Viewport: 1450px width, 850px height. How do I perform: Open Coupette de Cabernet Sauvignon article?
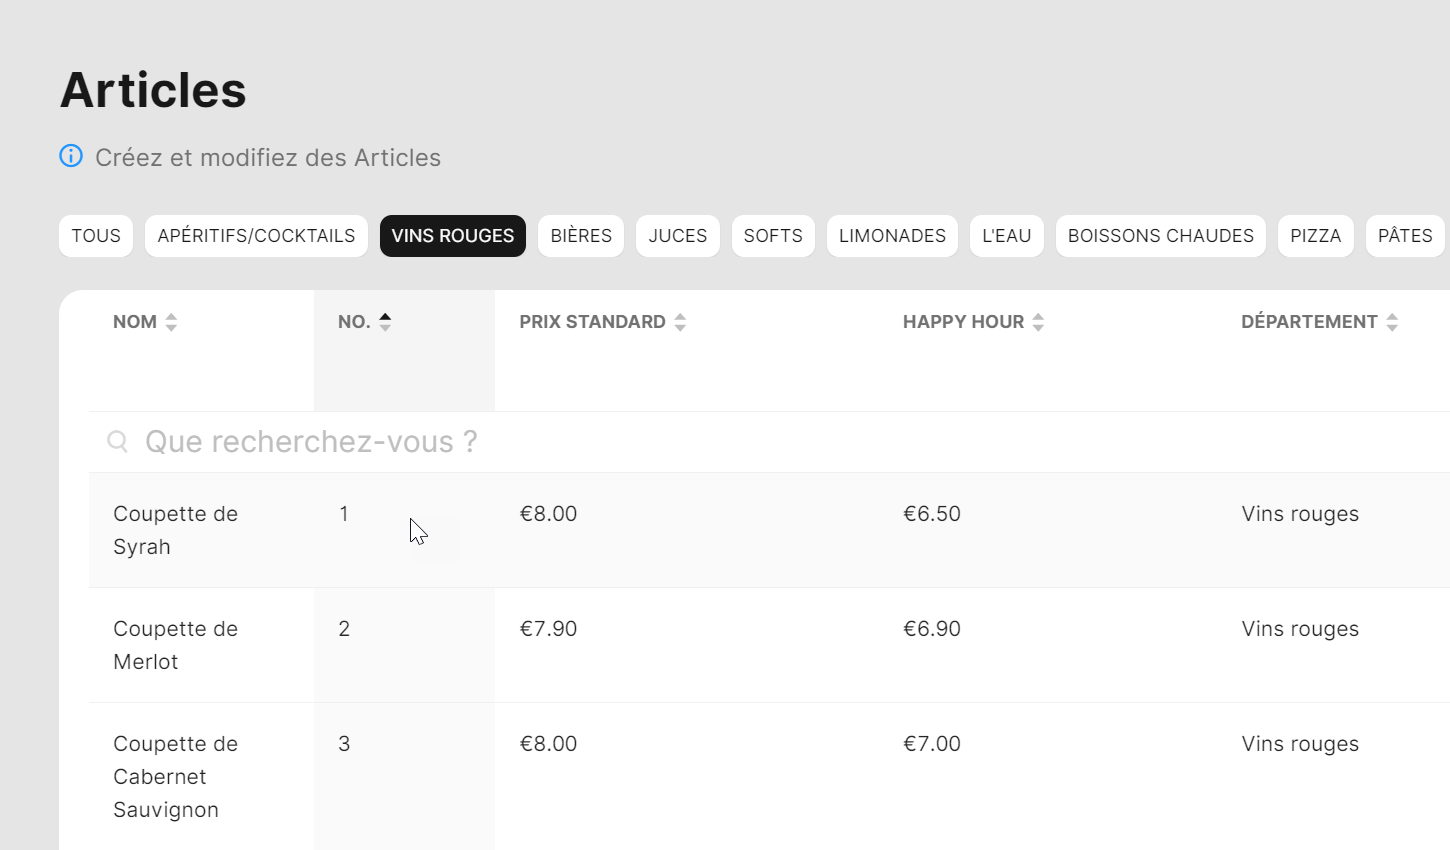pos(175,777)
